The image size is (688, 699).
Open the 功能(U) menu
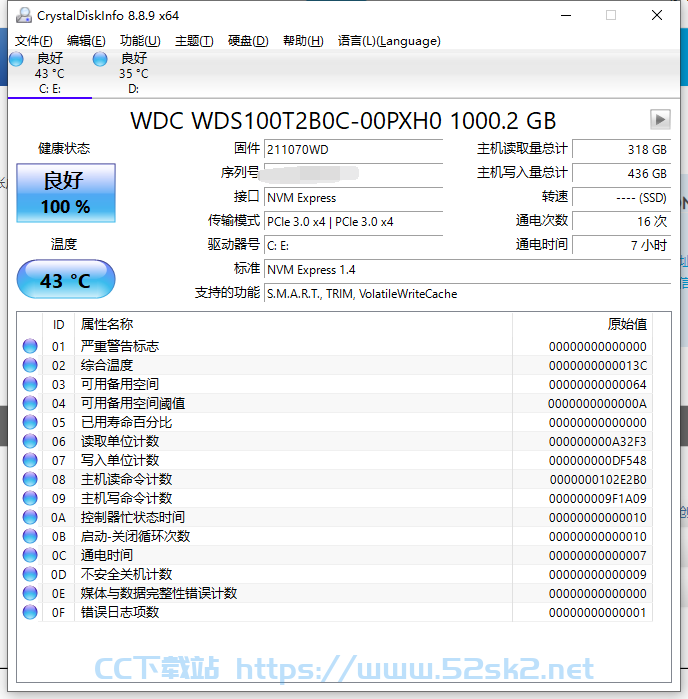point(140,41)
